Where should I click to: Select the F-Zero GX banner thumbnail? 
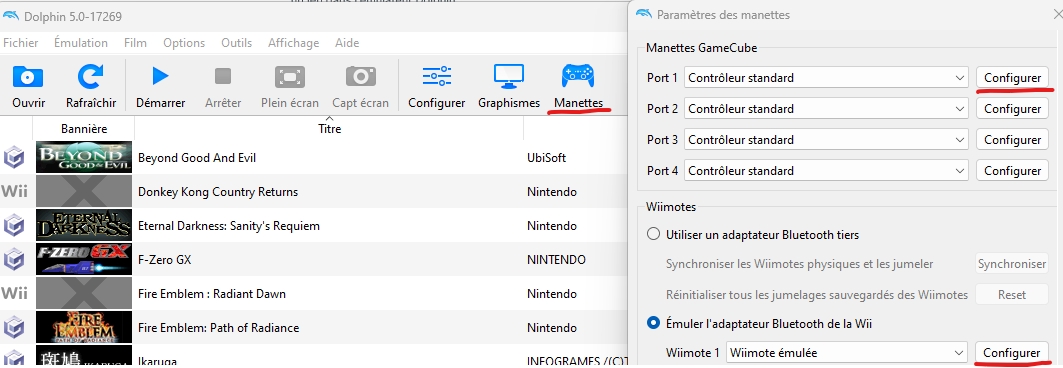click(84, 259)
